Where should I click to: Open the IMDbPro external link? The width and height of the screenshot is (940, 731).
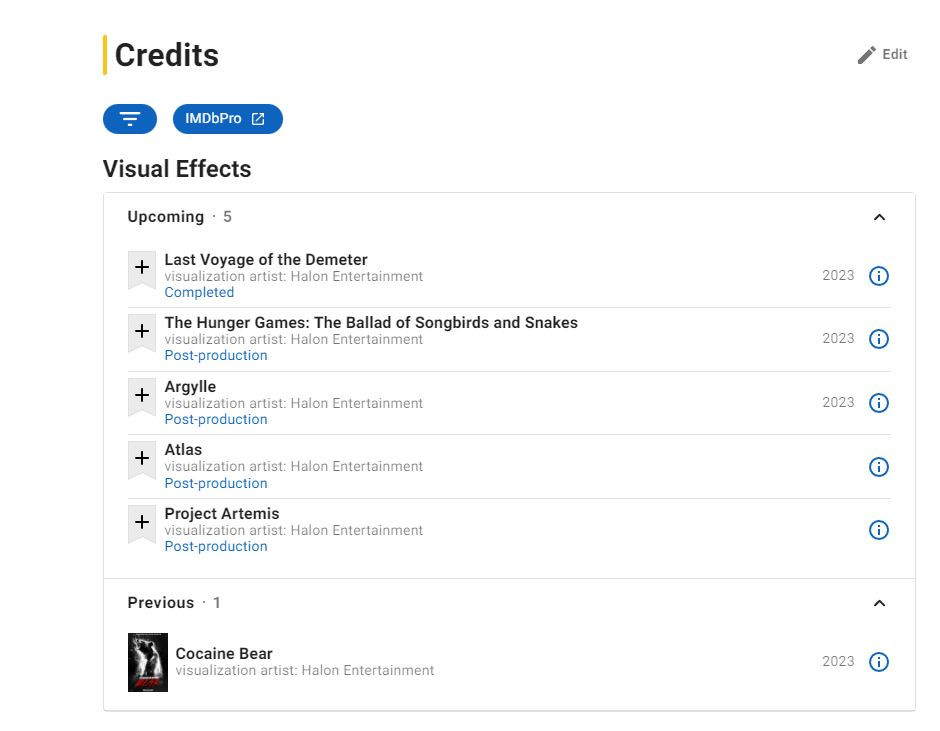click(x=227, y=119)
